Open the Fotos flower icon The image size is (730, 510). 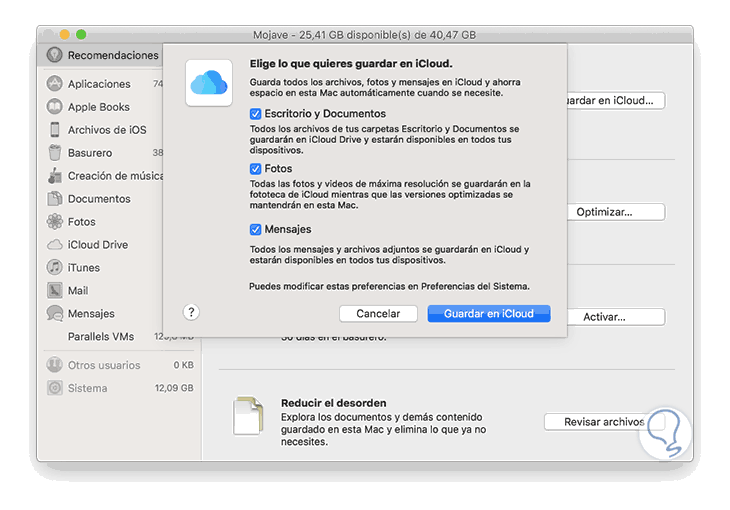click(x=54, y=221)
